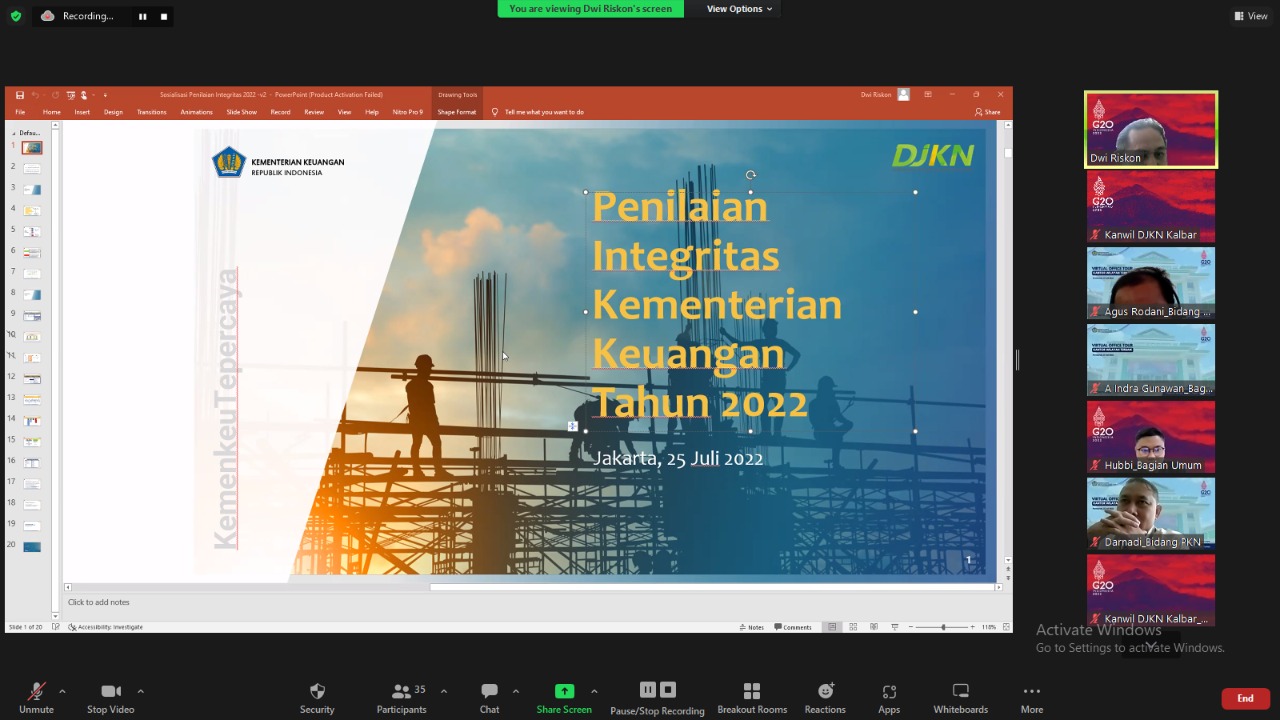The height and width of the screenshot is (720, 1280).
Task: Collapse the Default section in slide panel
Action: pos(15,133)
